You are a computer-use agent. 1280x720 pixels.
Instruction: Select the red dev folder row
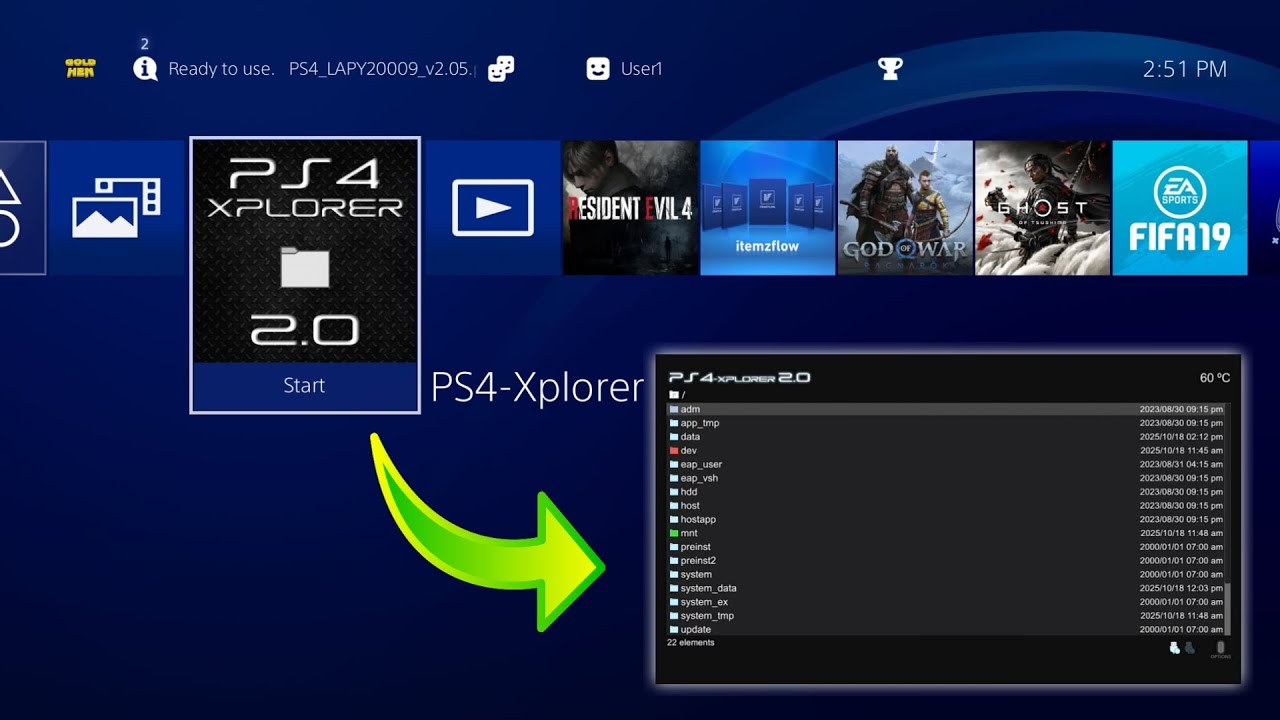pos(945,451)
